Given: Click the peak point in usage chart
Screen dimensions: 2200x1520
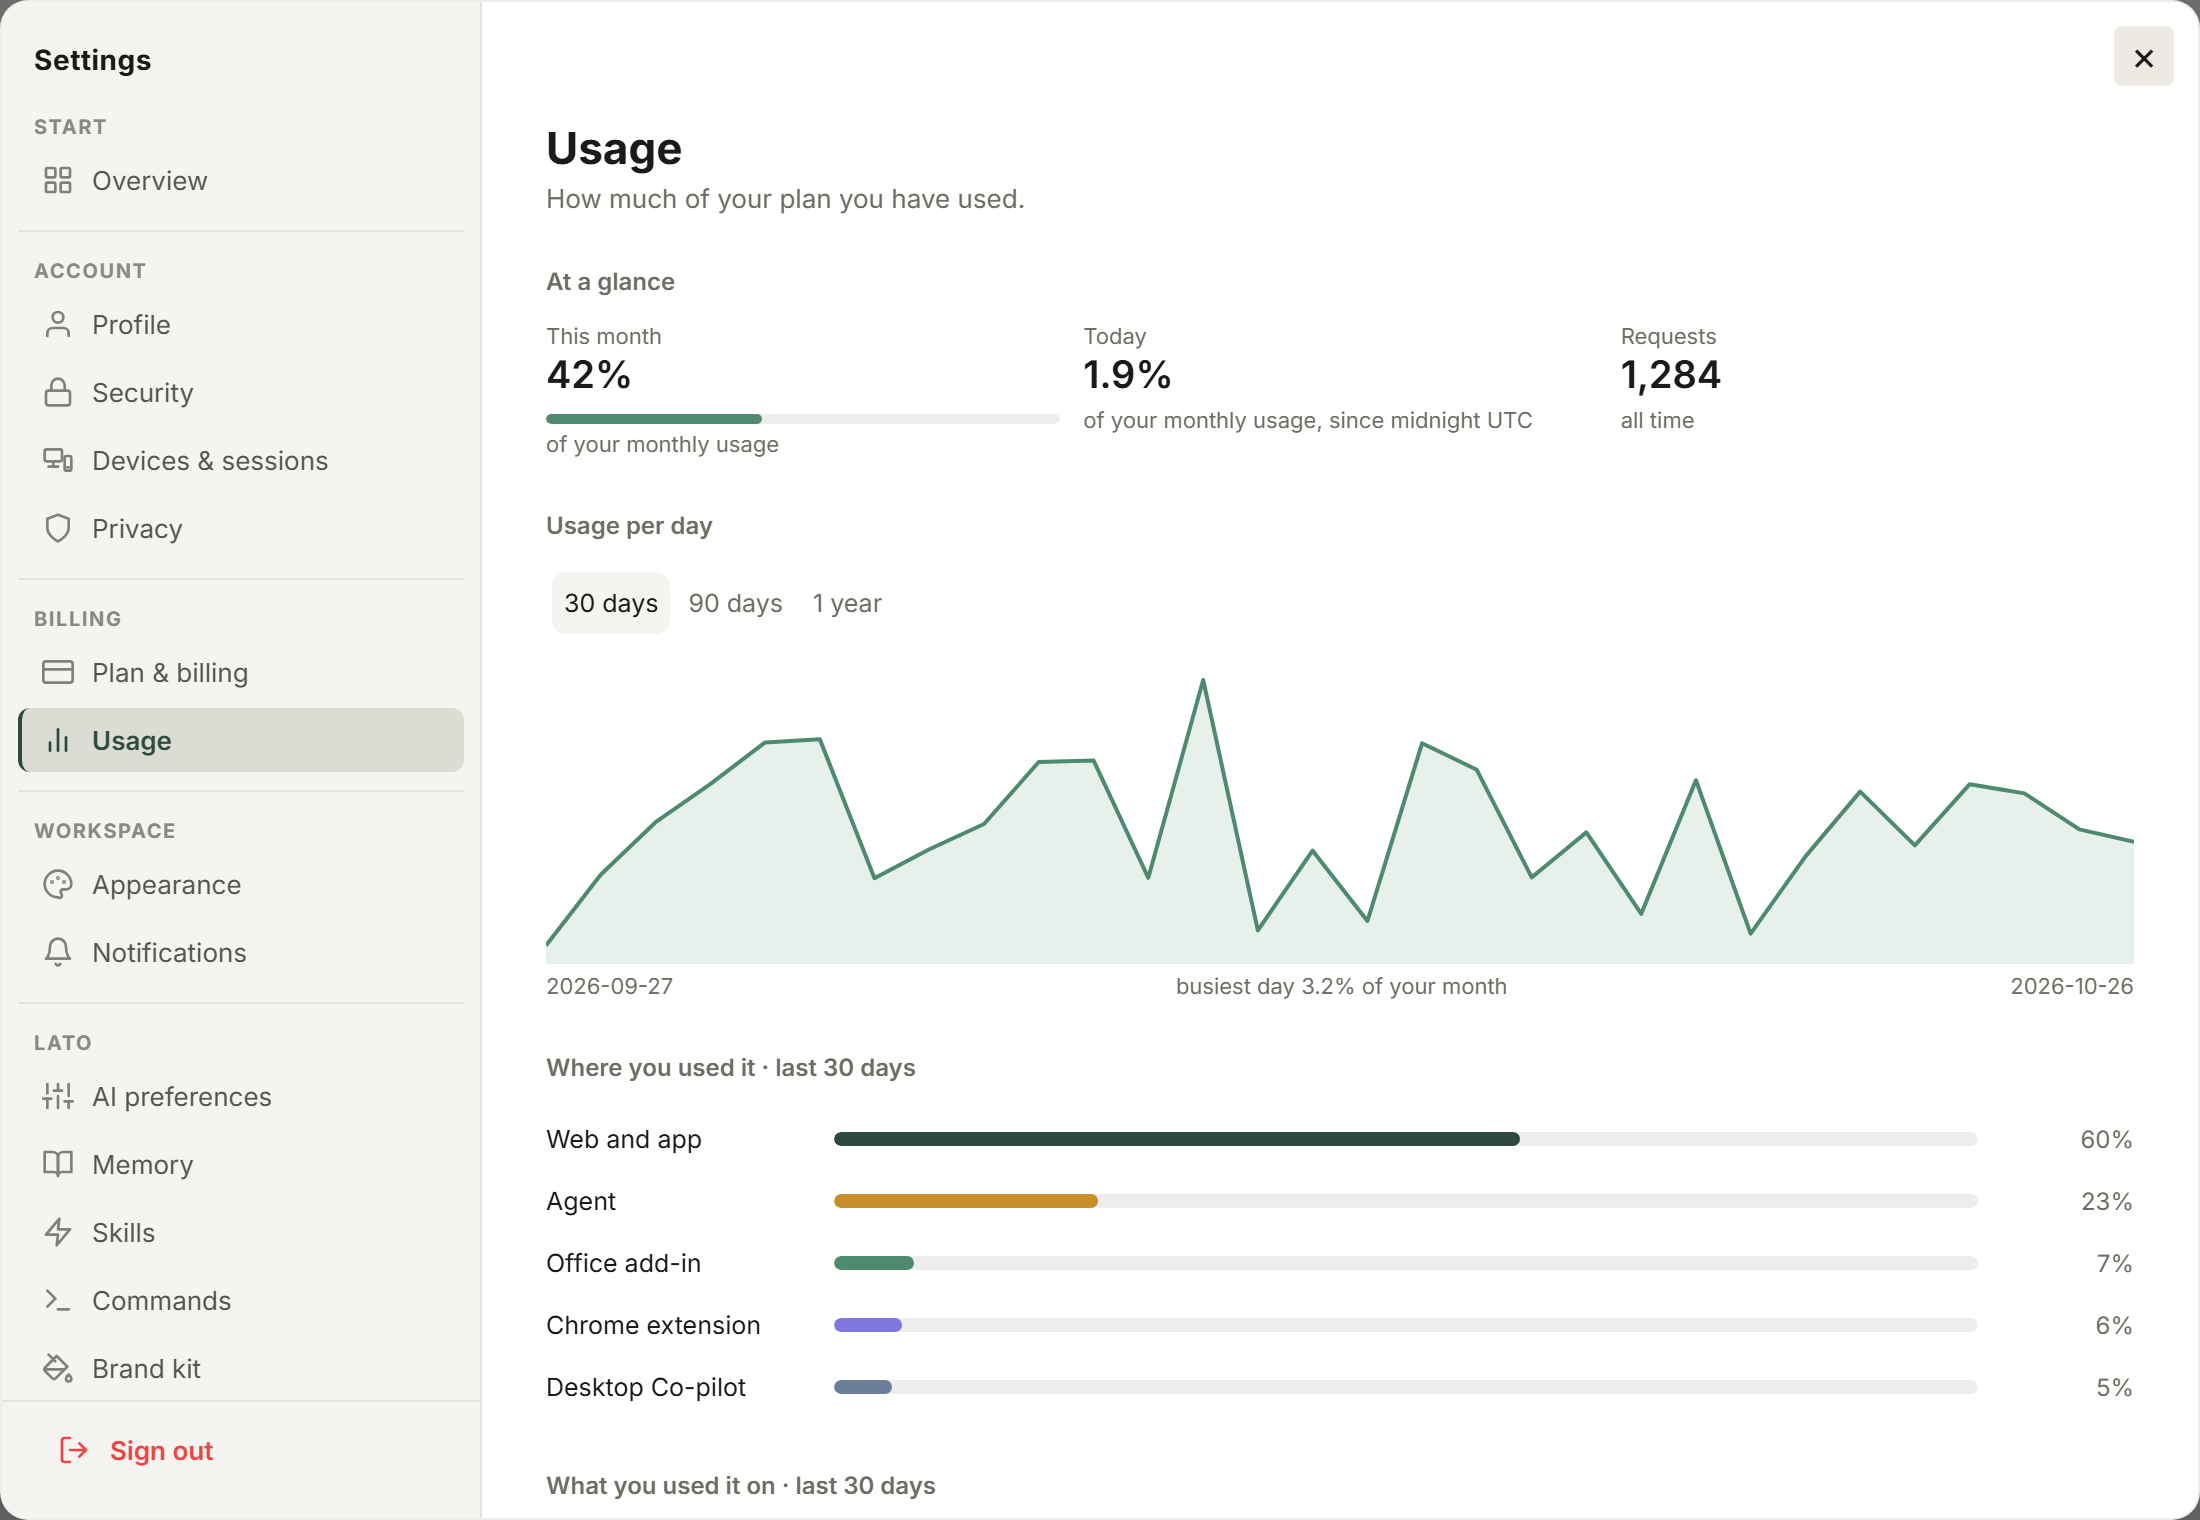Looking at the screenshot, I should click(1203, 680).
